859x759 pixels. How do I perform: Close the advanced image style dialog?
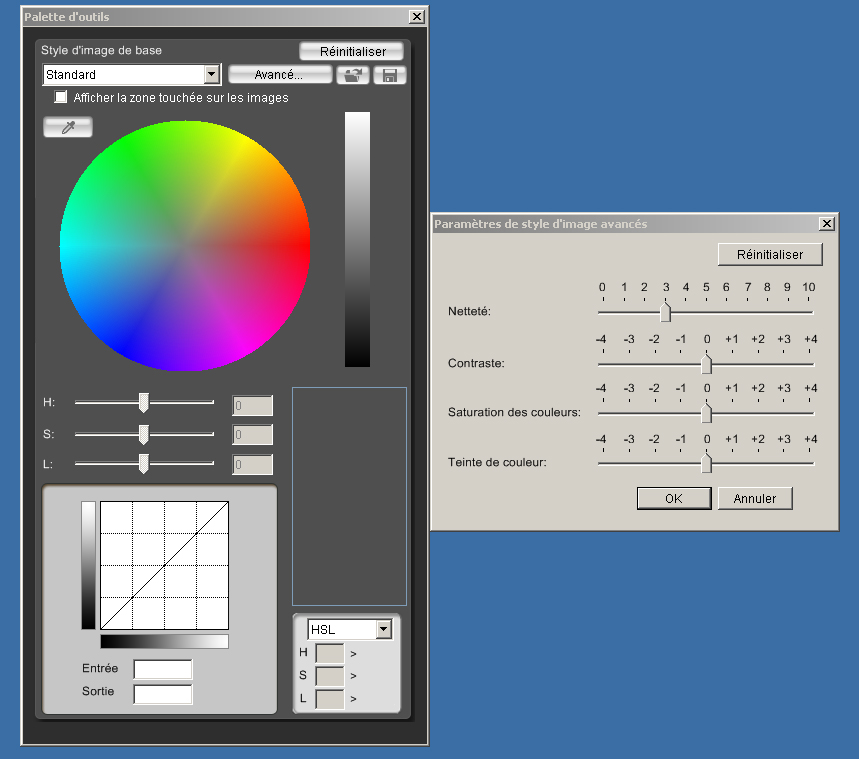pos(826,224)
